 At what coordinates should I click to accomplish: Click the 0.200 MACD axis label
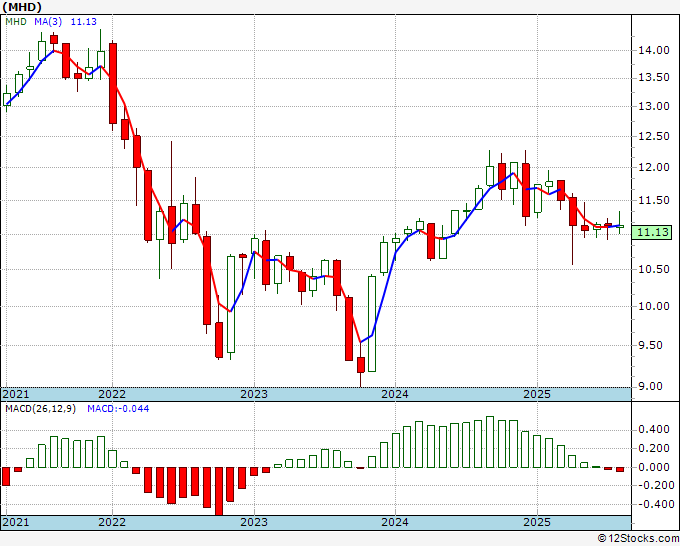pos(654,449)
